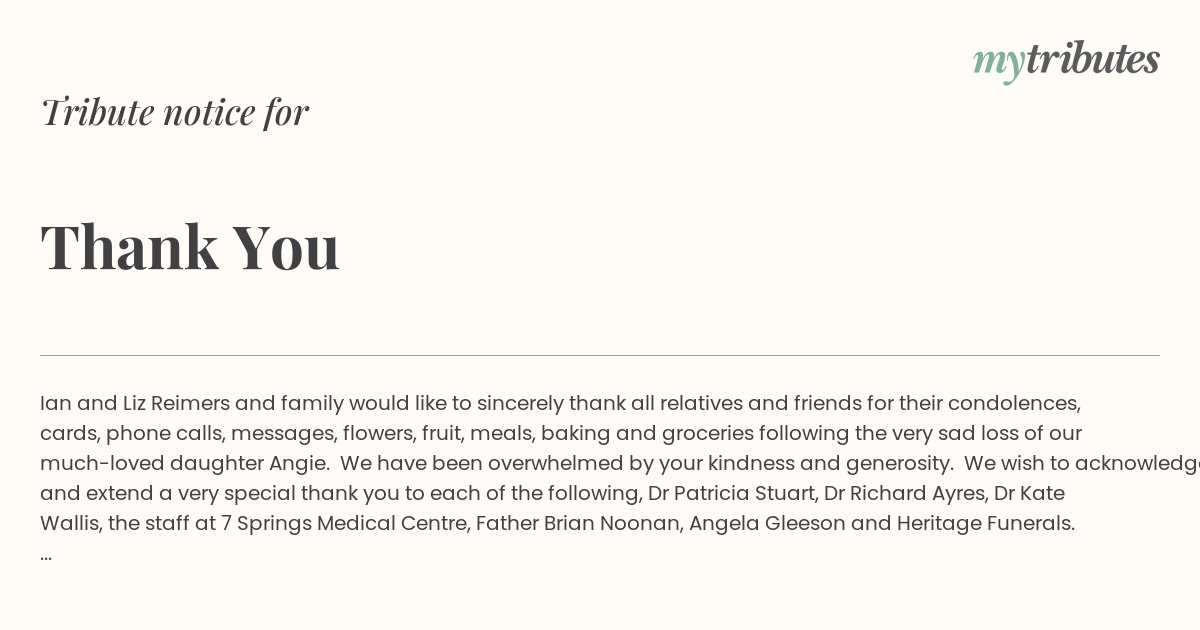Click the phrase "much-loved daughter"
Viewport: 1200px width, 630px height.
point(152,464)
